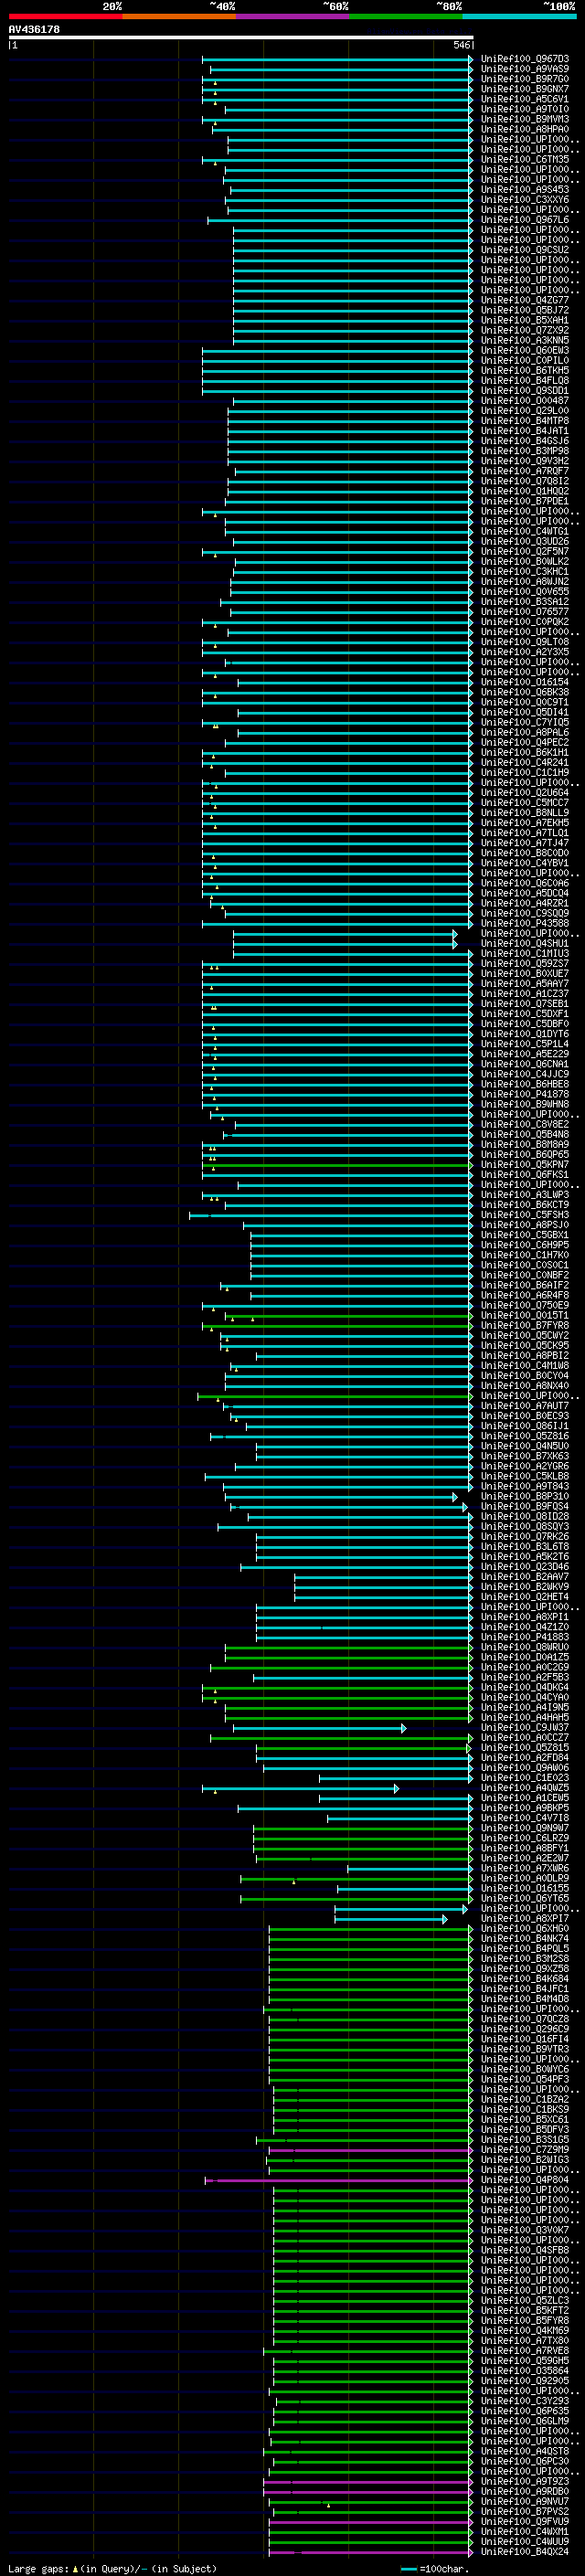Click the short cyan alignment bar for C9JW37

[x=319, y=1728]
